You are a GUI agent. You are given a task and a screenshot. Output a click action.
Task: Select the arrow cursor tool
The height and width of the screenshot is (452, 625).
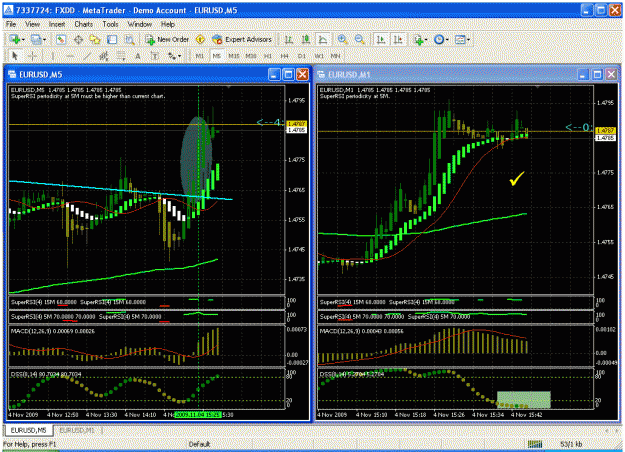click(15, 56)
